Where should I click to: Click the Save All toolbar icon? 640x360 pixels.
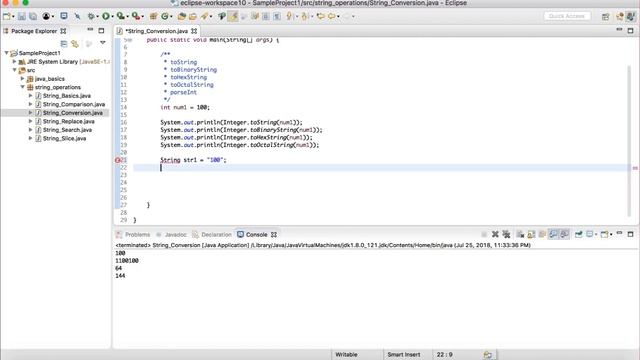[33, 16]
